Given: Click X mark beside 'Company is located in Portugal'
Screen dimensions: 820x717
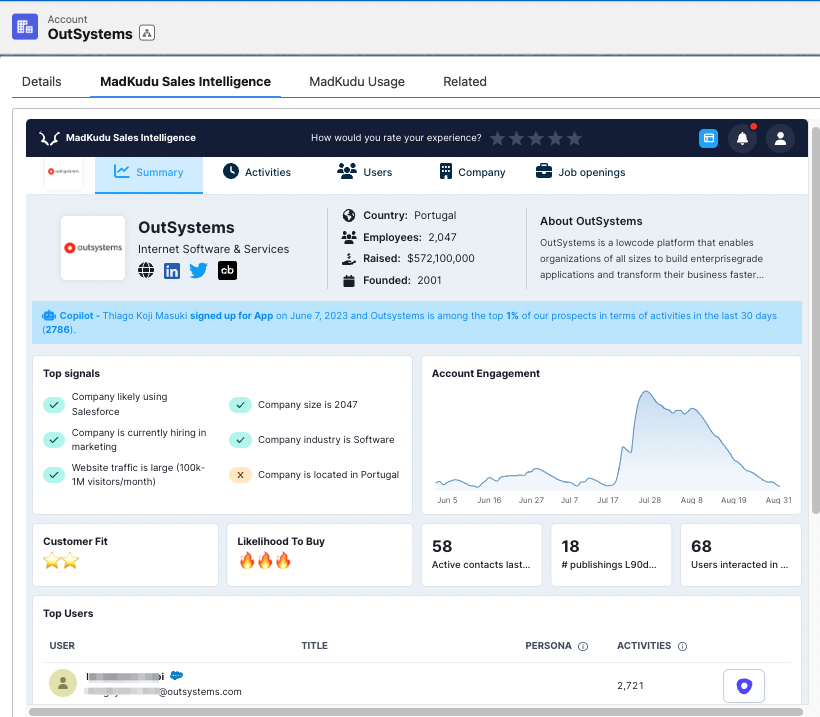Looking at the screenshot, I should point(241,475).
